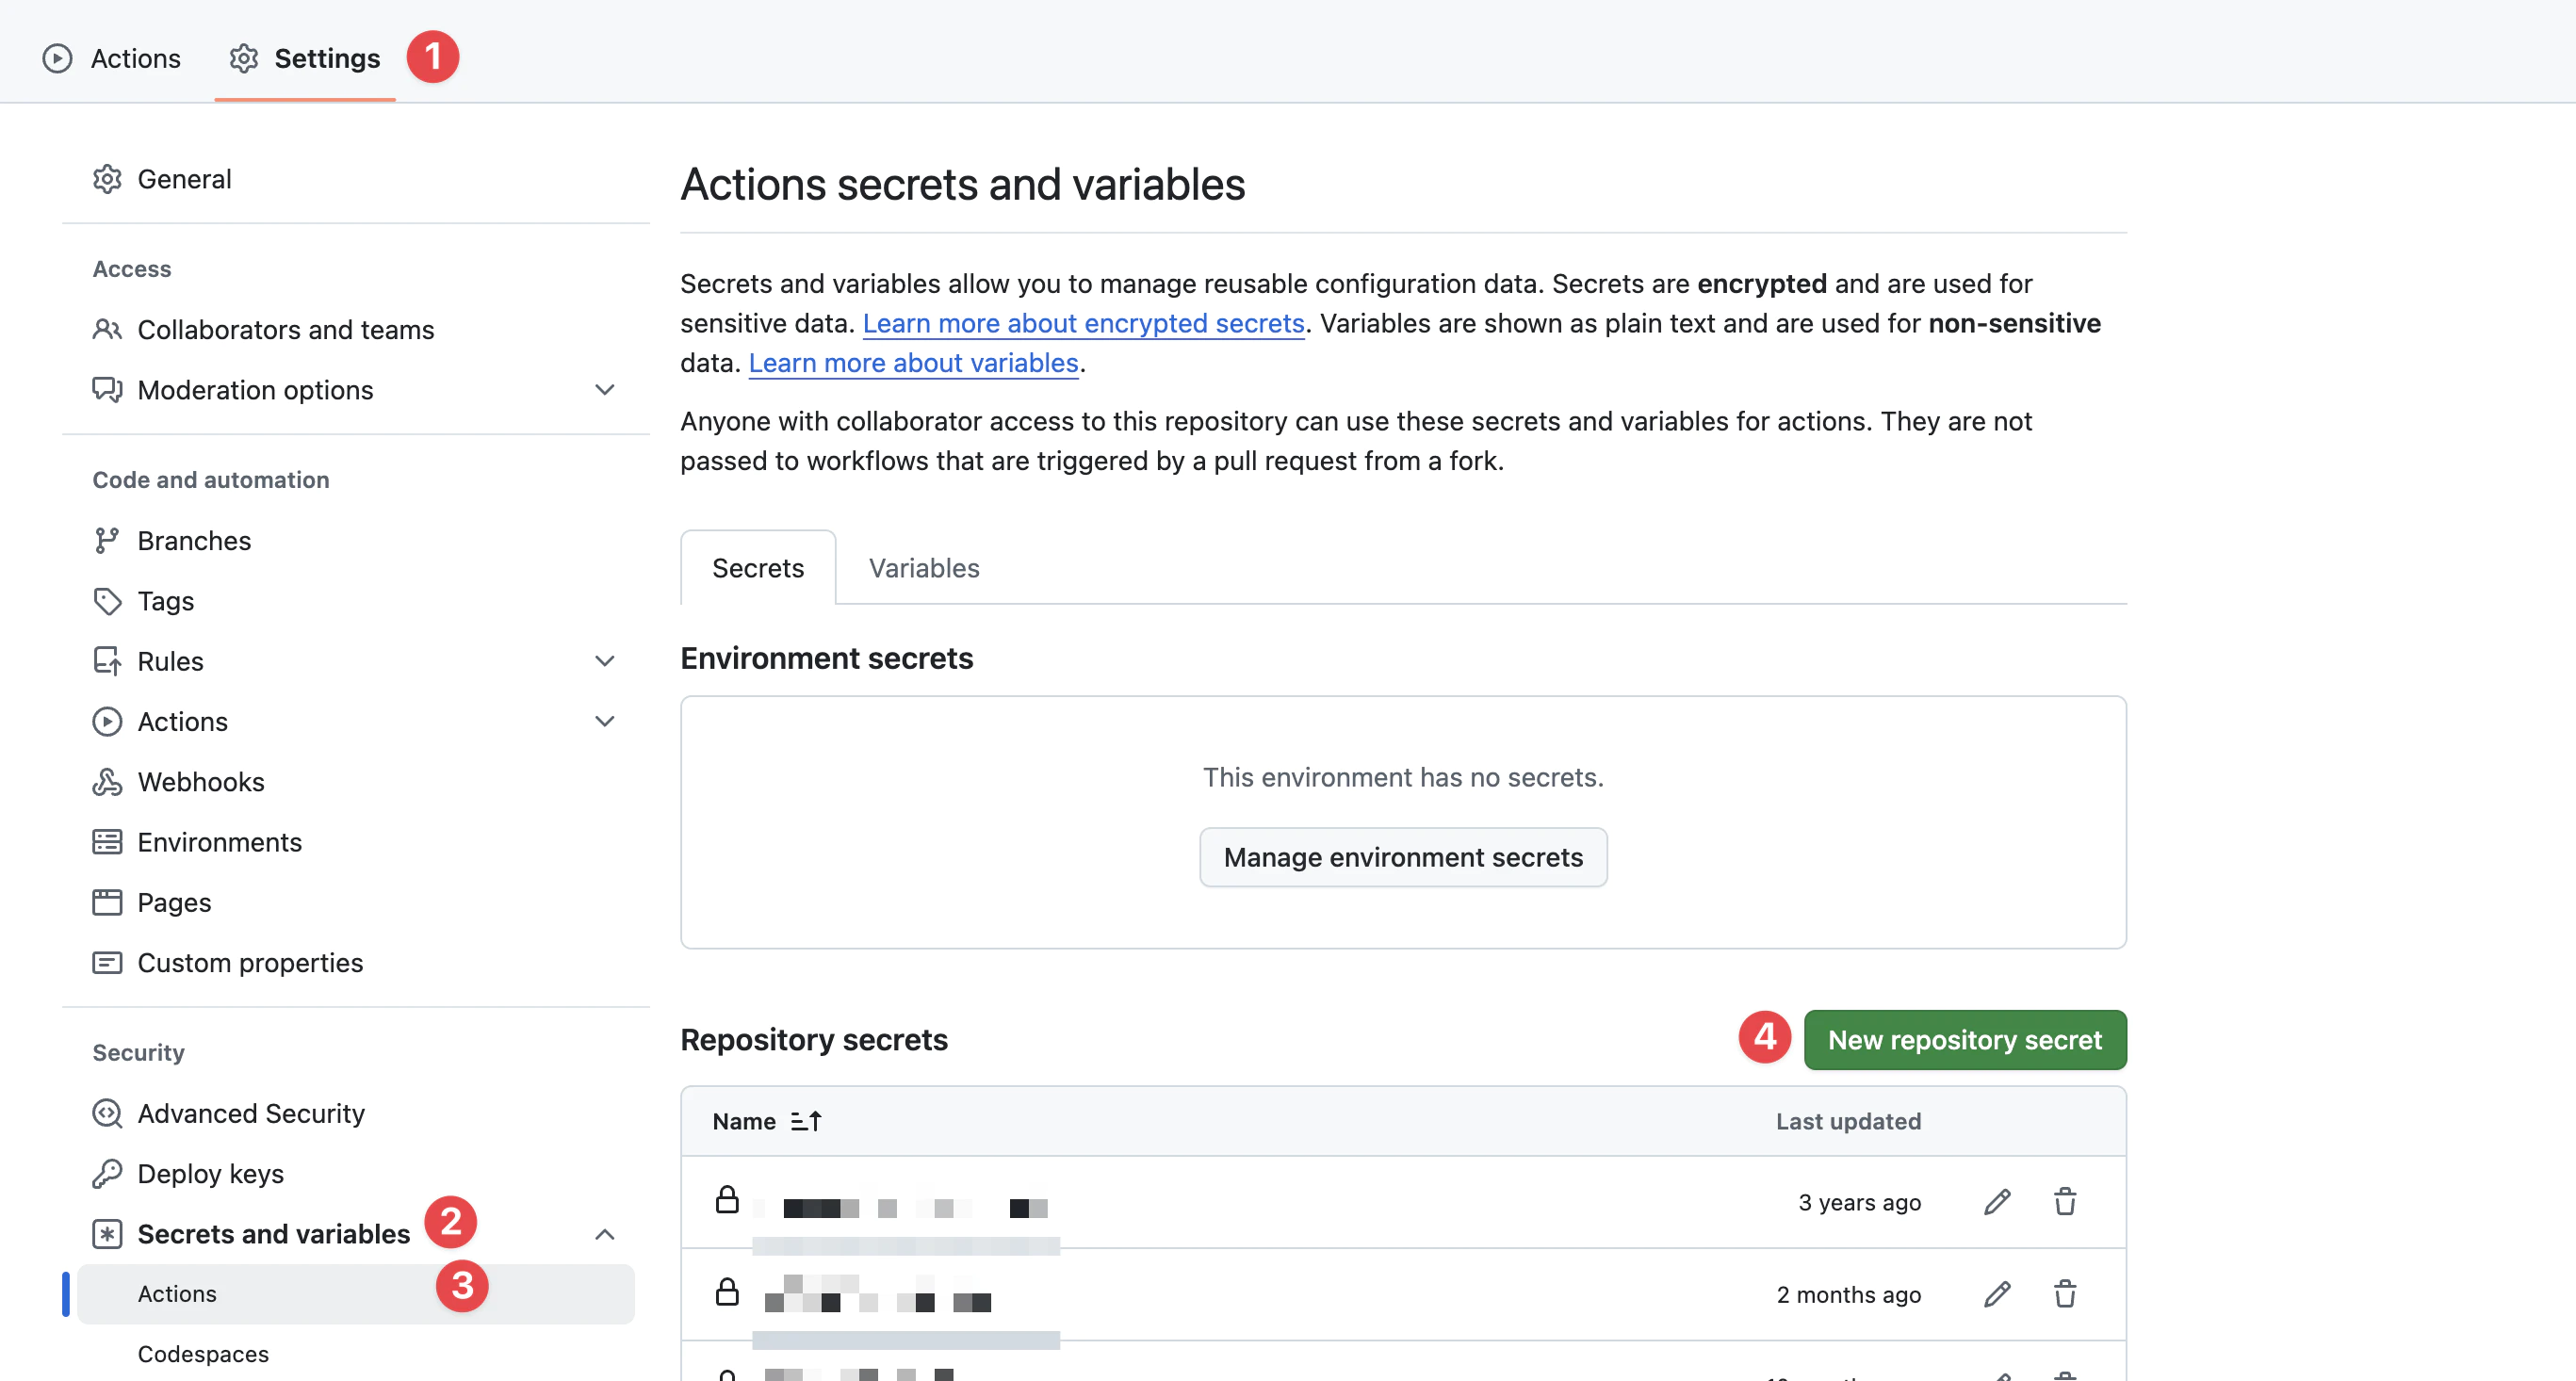2576x1381 pixels.
Task: Click the Deploy keys key icon
Action: pos(107,1173)
